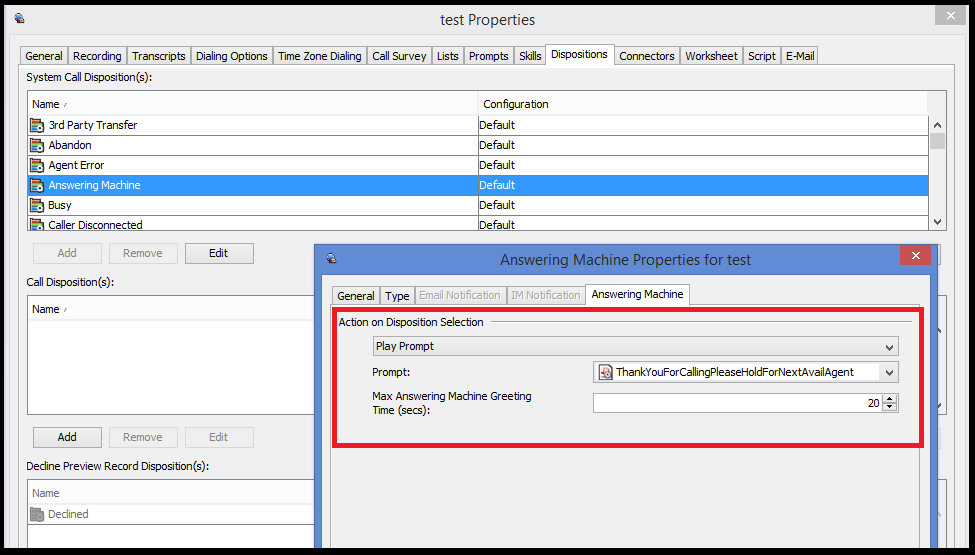Select the Dispositions tab
This screenshot has height=555, width=975.
click(579, 54)
